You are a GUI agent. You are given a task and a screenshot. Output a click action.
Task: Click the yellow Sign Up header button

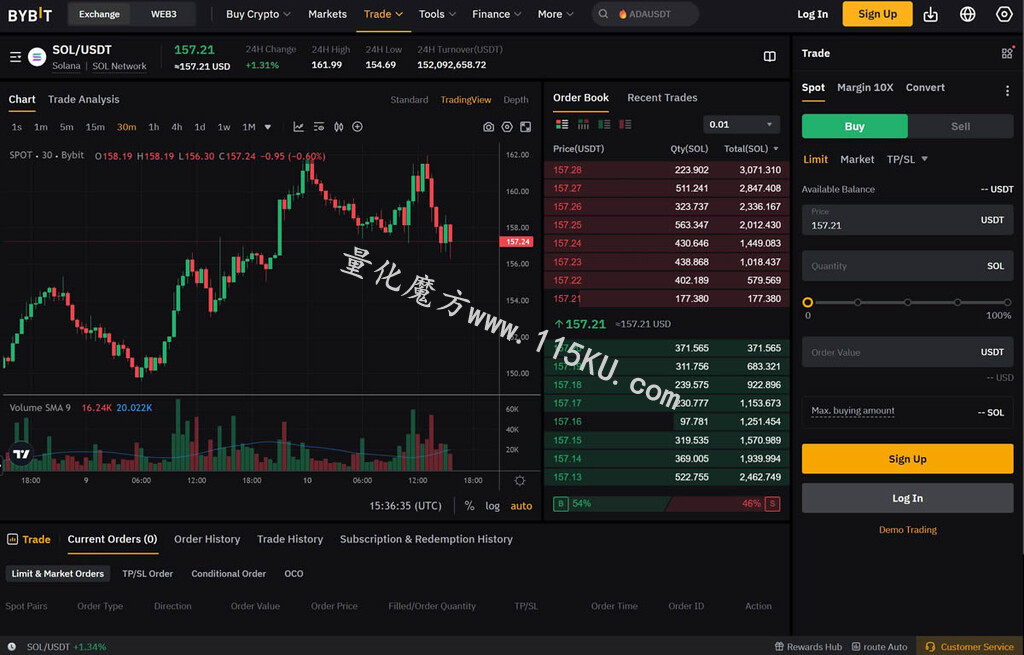click(877, 14)
